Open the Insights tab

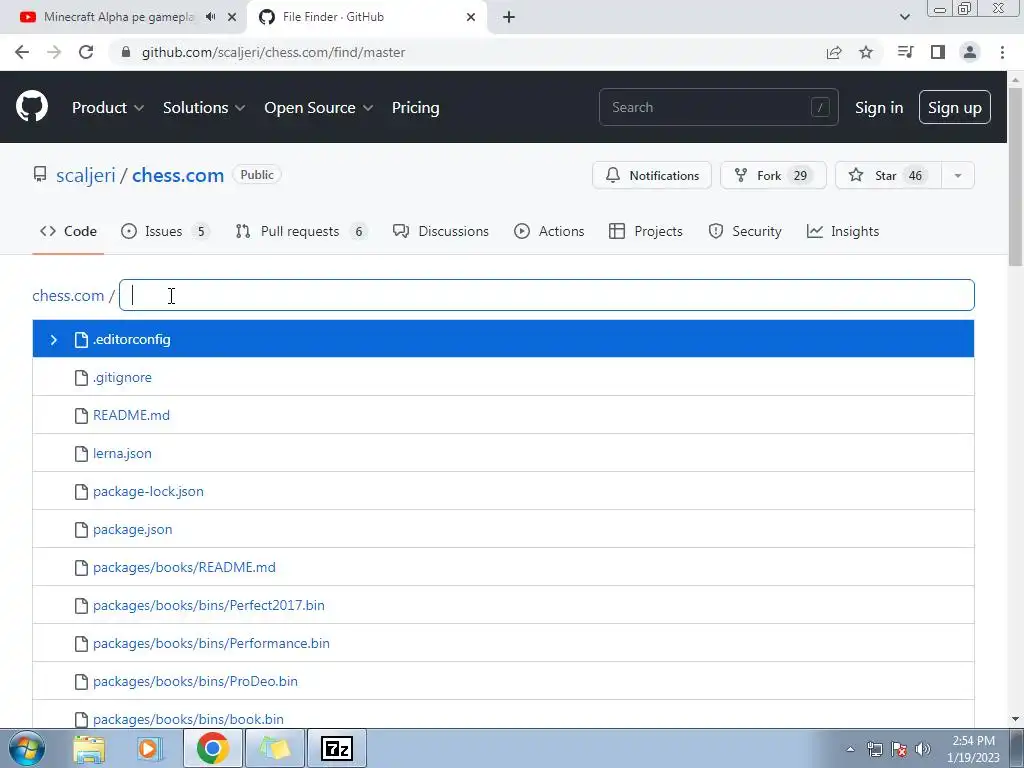point(843,231)
